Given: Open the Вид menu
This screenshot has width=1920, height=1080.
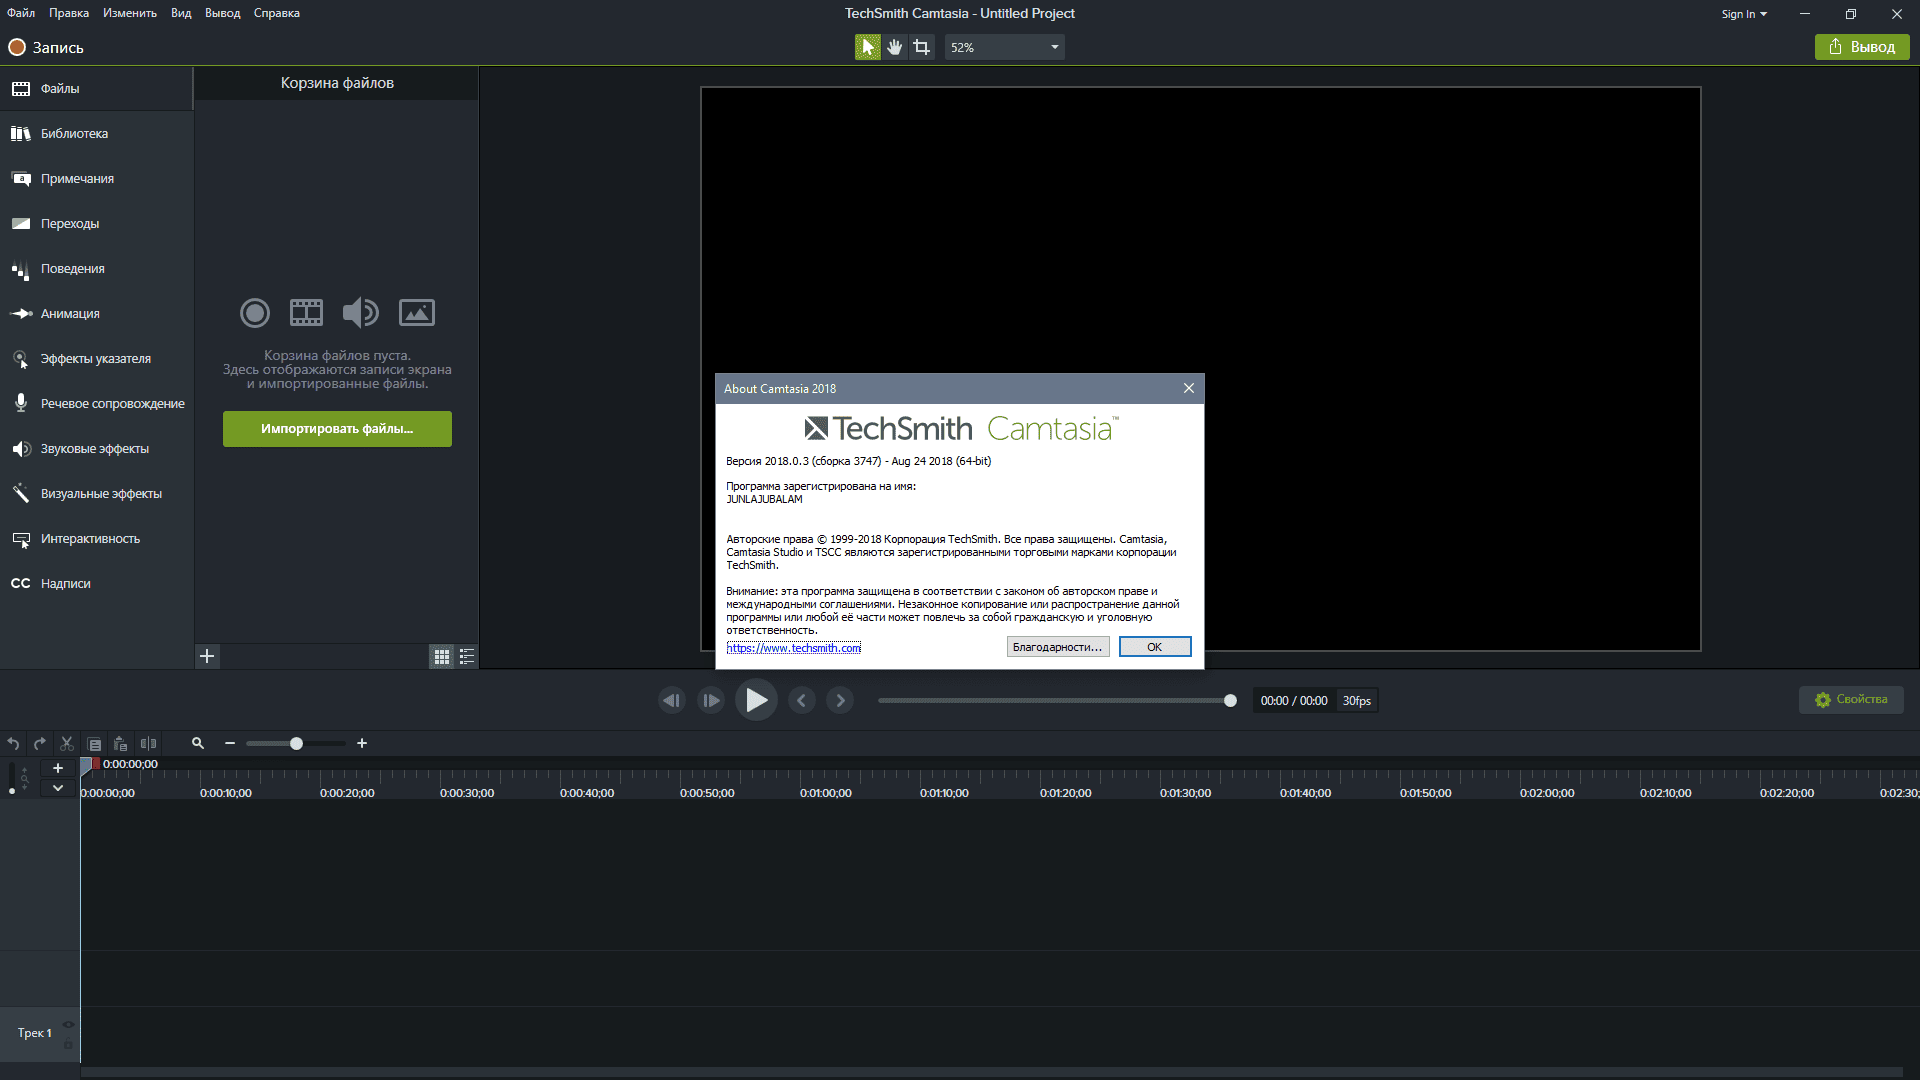Looking at the screenshot, I should pos(181,13).
